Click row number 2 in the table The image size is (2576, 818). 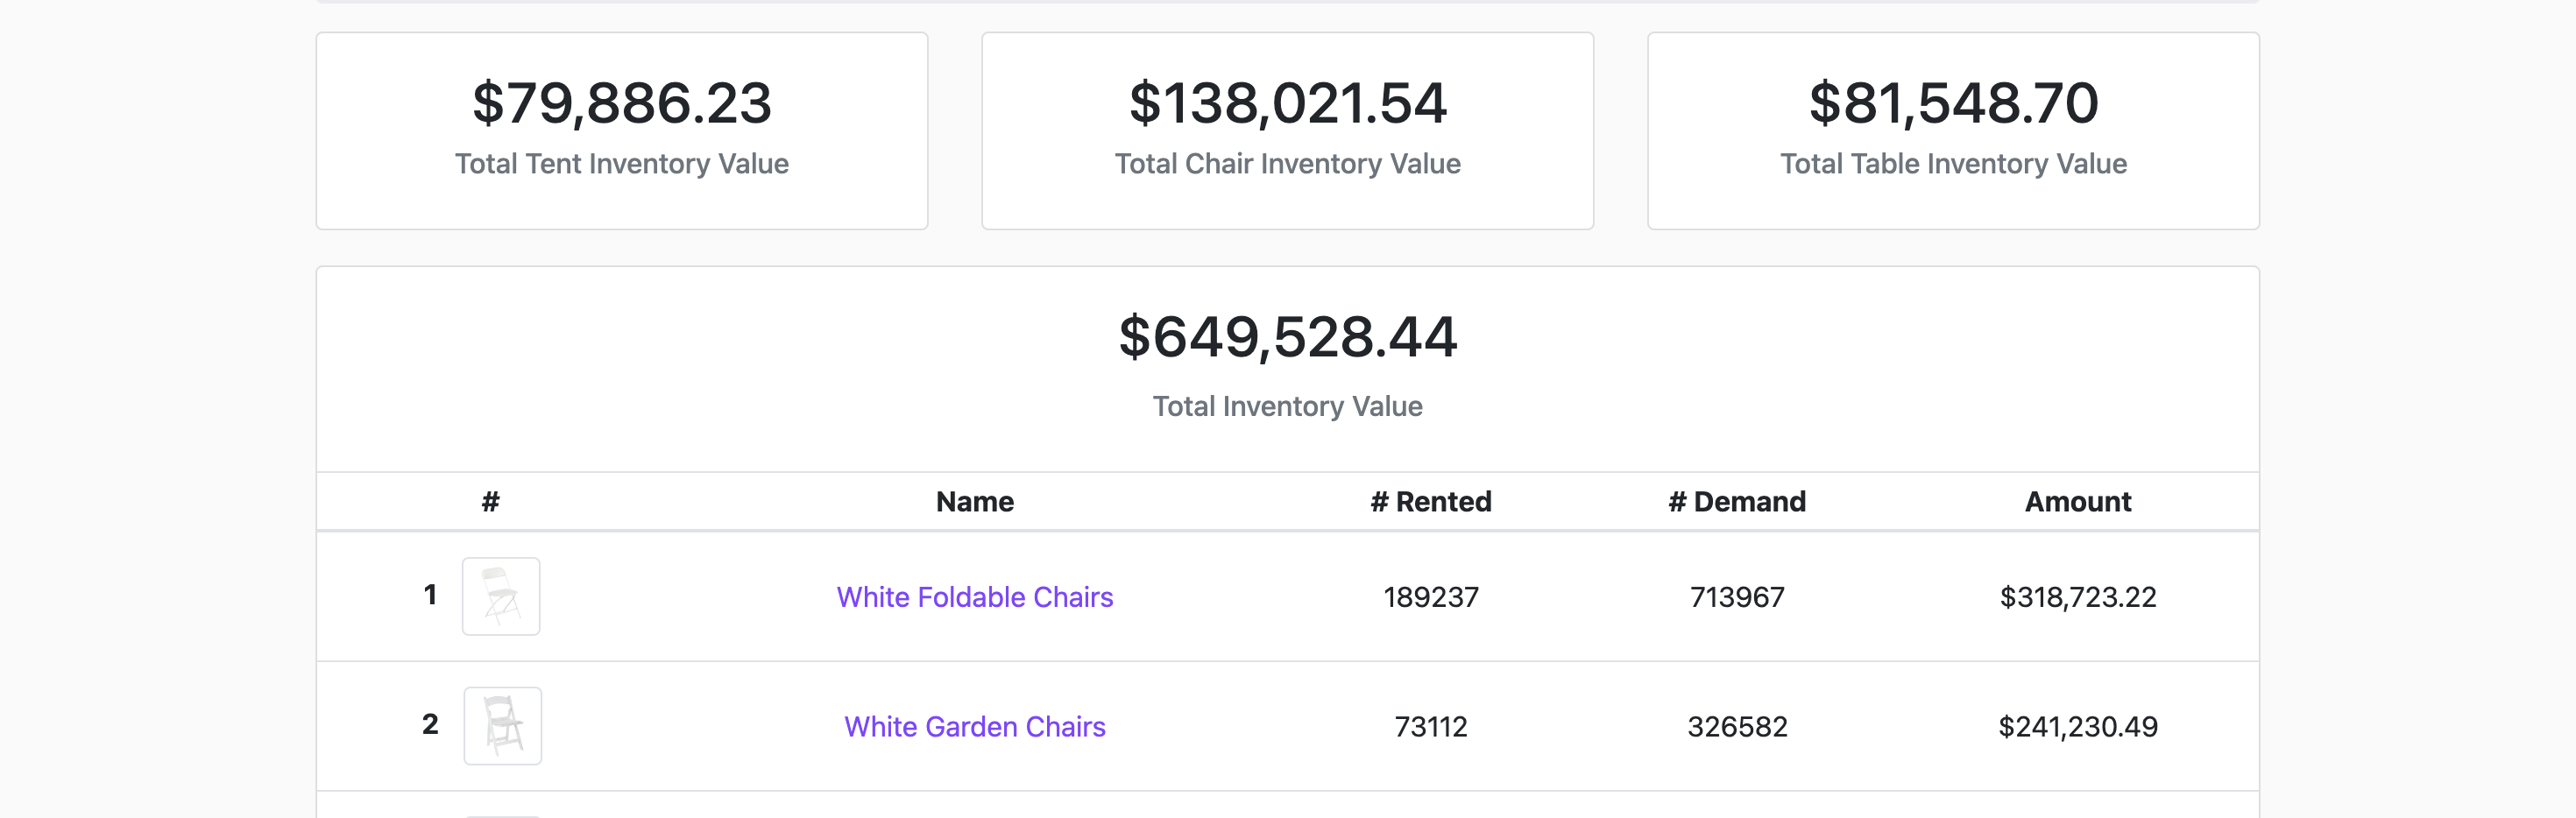tap(430, 724)
